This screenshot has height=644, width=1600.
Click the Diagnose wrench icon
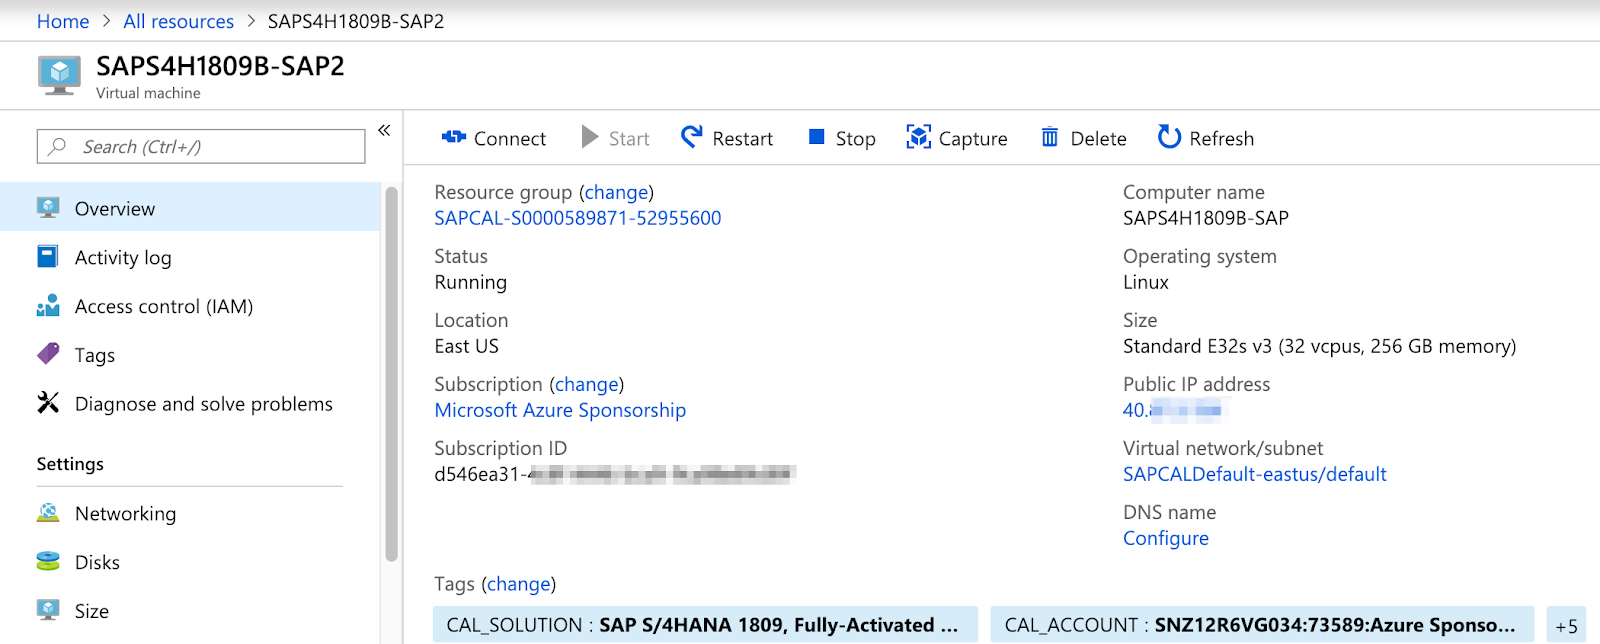click(48, 403)
